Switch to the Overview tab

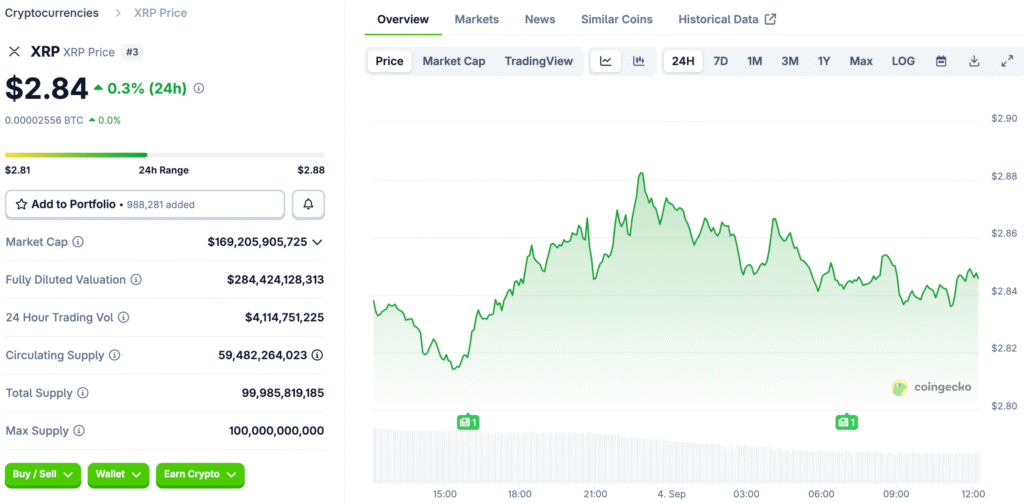point(403,19)
